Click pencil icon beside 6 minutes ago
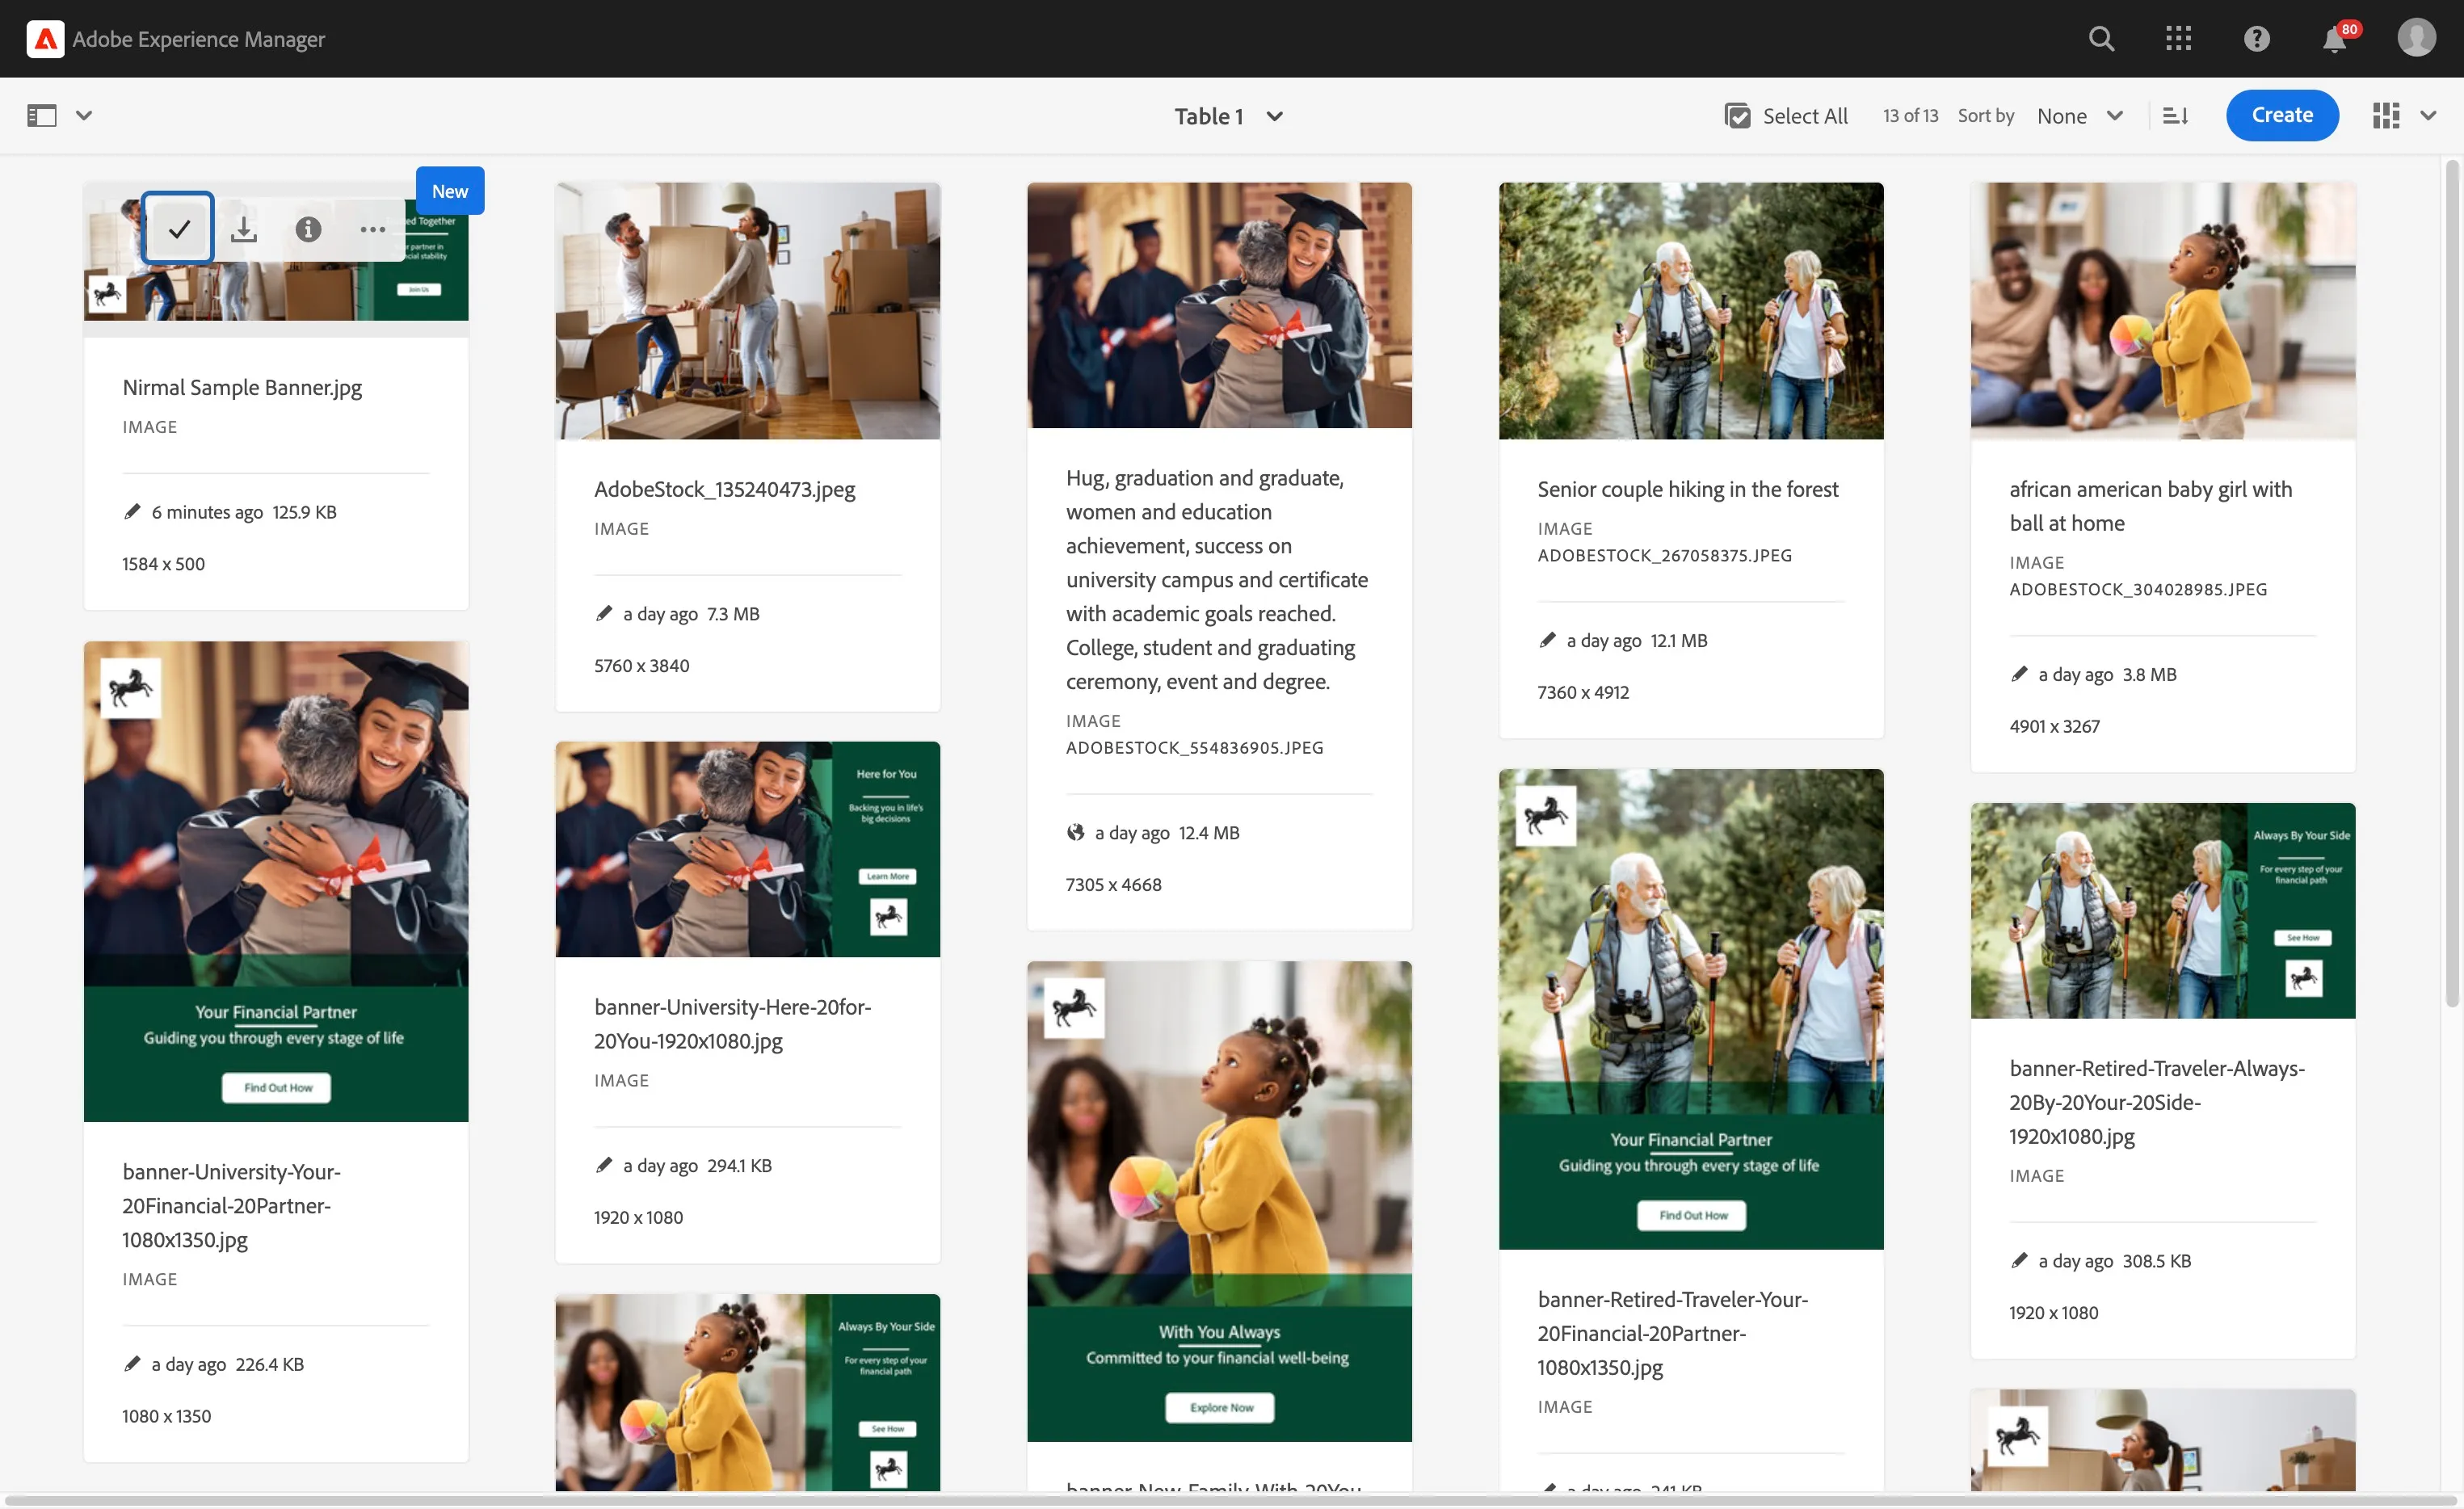2464x1509 pixels. [x=131, y=512]
